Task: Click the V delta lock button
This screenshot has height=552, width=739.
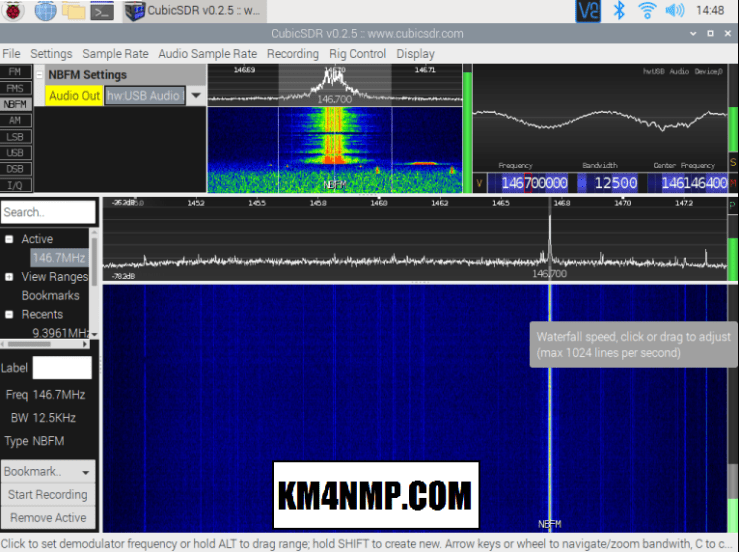Action: pos(479,183)
